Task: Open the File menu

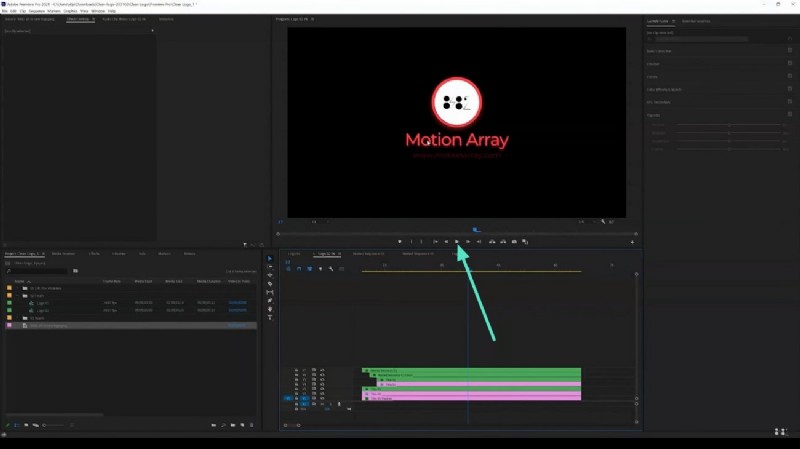Action: coord(5,11)
